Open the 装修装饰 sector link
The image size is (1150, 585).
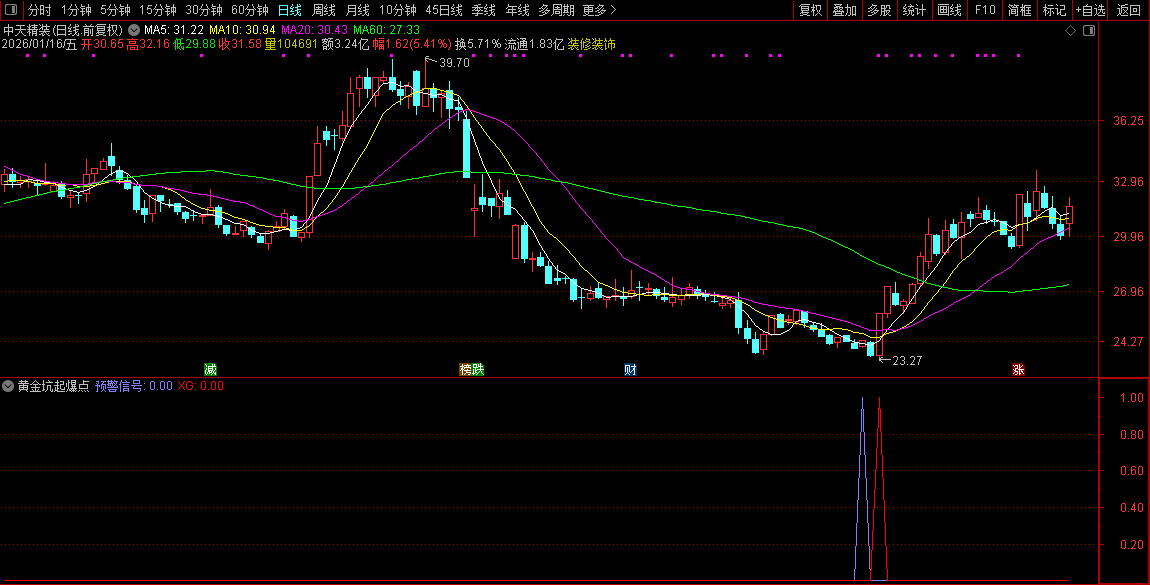point(592,44)
